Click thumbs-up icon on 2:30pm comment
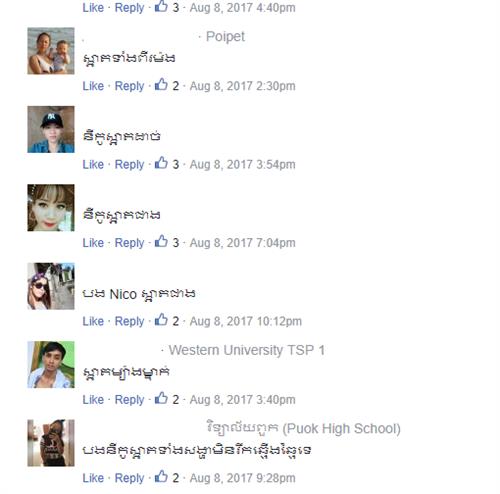This screenshot has width=500, height=494. 161,85
